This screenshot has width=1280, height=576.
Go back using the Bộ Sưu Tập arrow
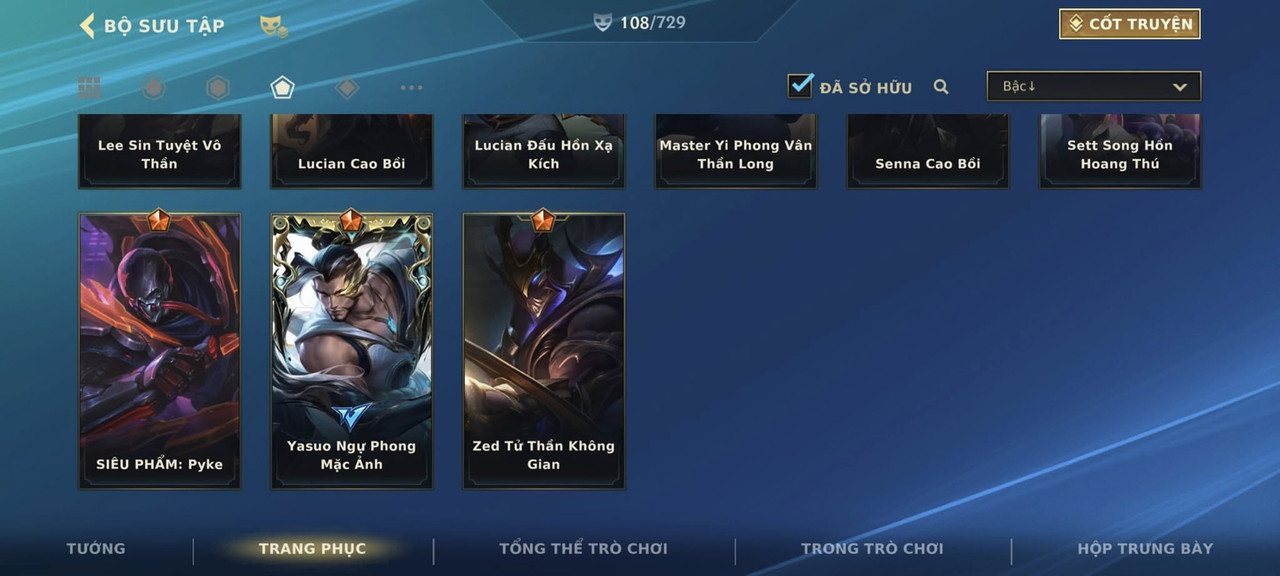(87, 25)
